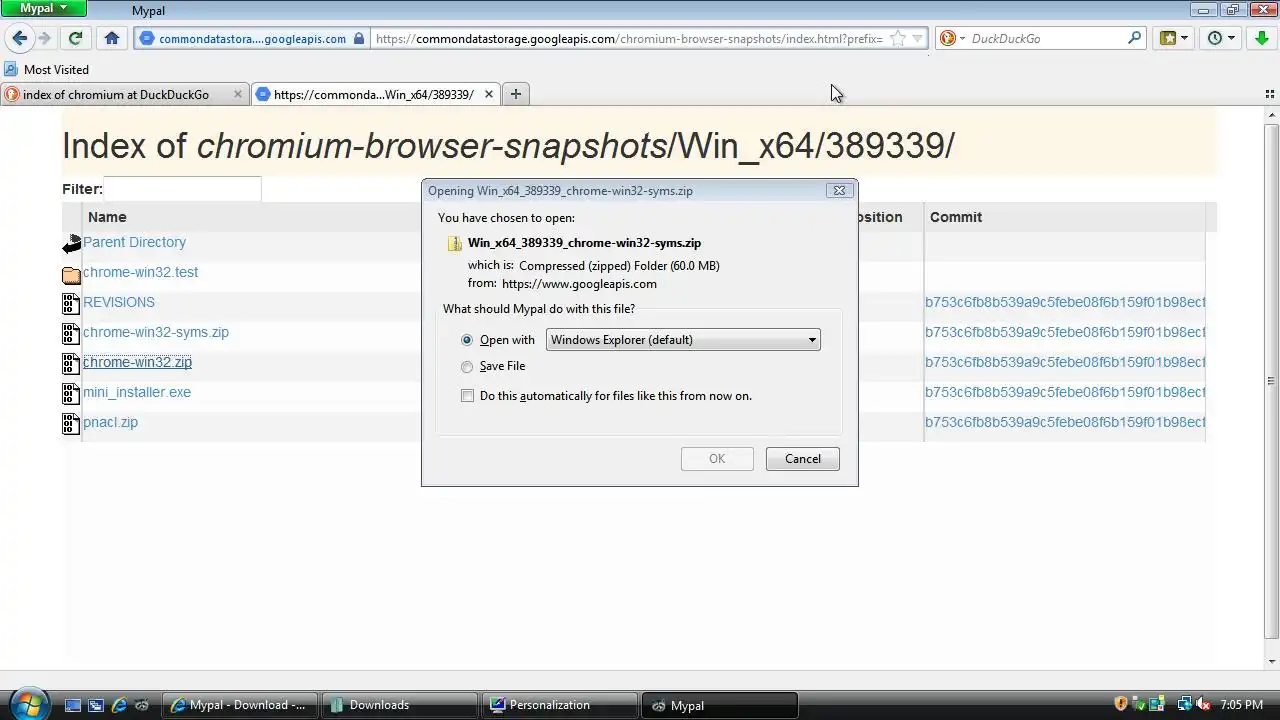The height and width of the screenshot is (720, 1280).
Task: Switch to Downloads taskbar window
Action: (x=399, y=705)
